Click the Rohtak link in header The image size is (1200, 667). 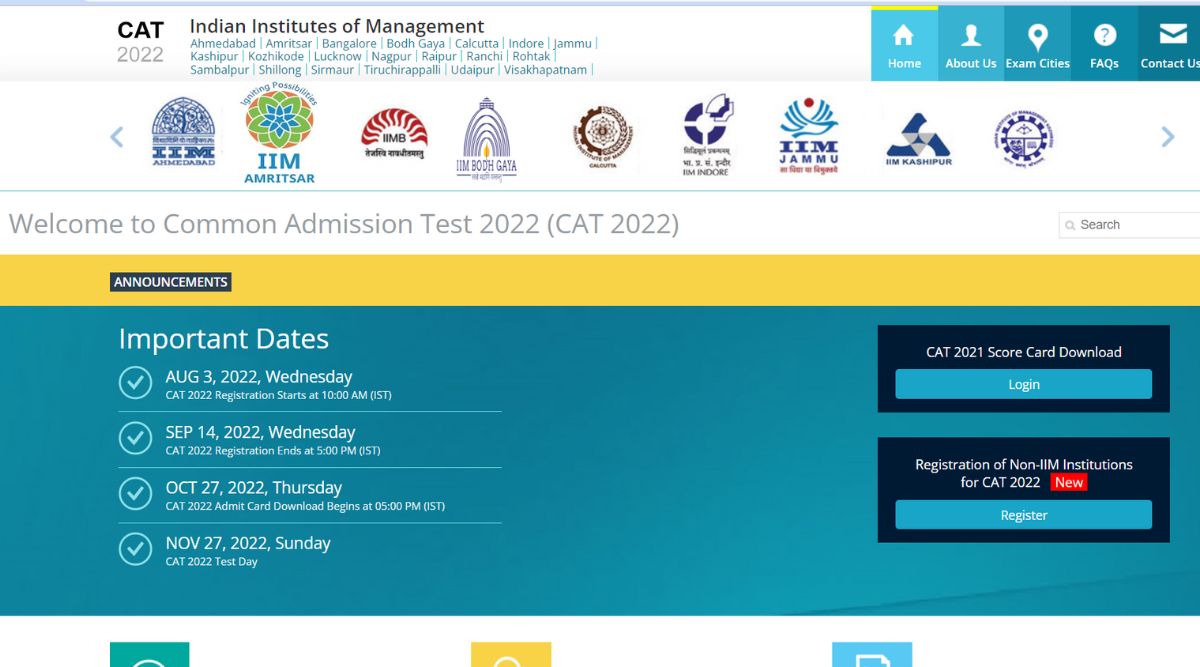click(x=532, y=57)
